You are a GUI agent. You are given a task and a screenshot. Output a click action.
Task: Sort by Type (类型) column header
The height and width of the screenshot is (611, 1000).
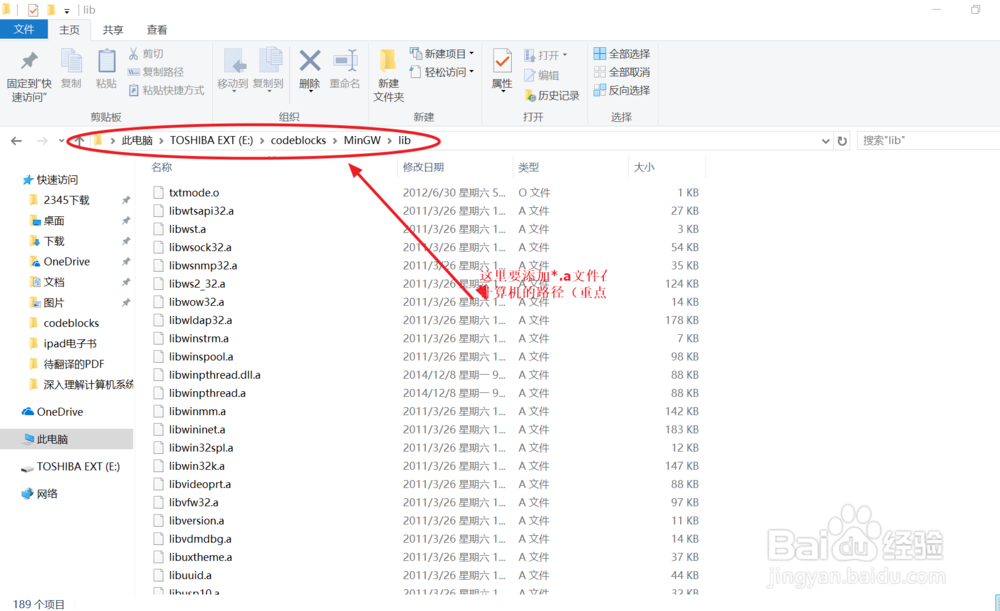[x=528, y=167]
